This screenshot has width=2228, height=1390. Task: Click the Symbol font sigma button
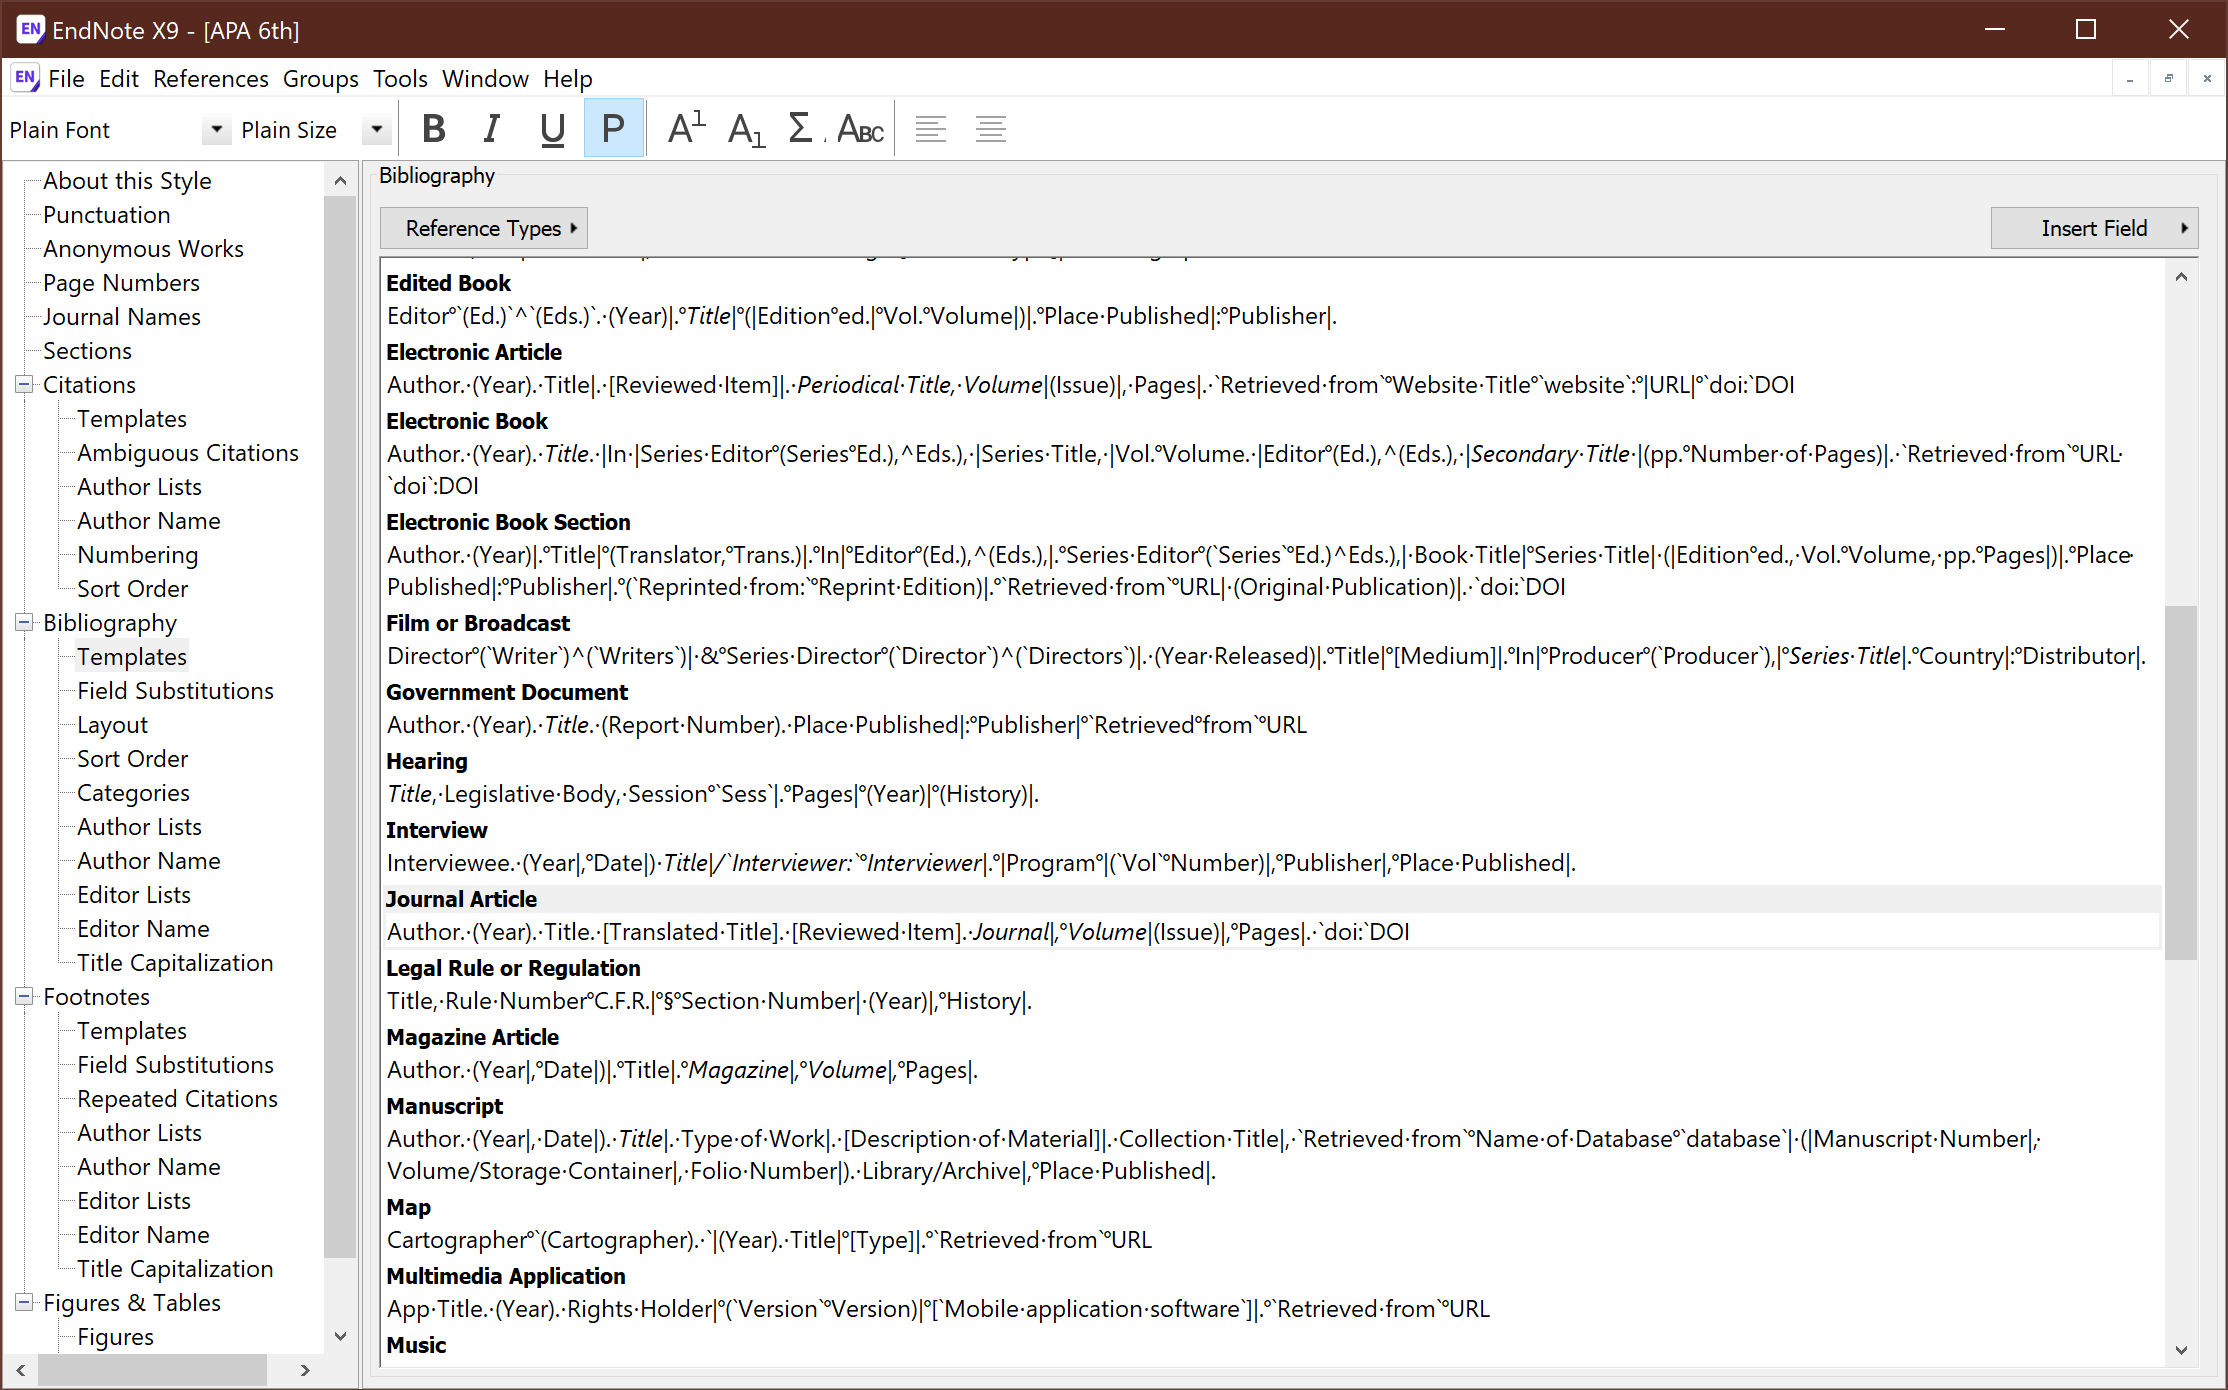[801, 129]
